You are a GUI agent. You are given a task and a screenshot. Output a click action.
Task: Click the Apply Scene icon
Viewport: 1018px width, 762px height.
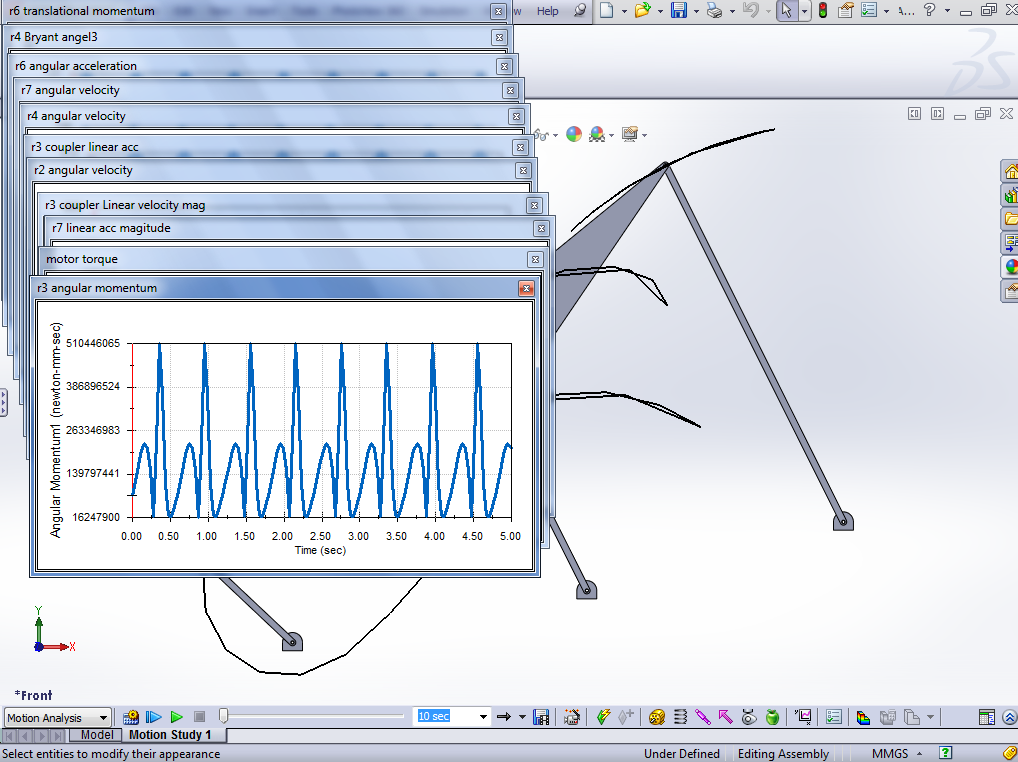click(x=597, y=134)
